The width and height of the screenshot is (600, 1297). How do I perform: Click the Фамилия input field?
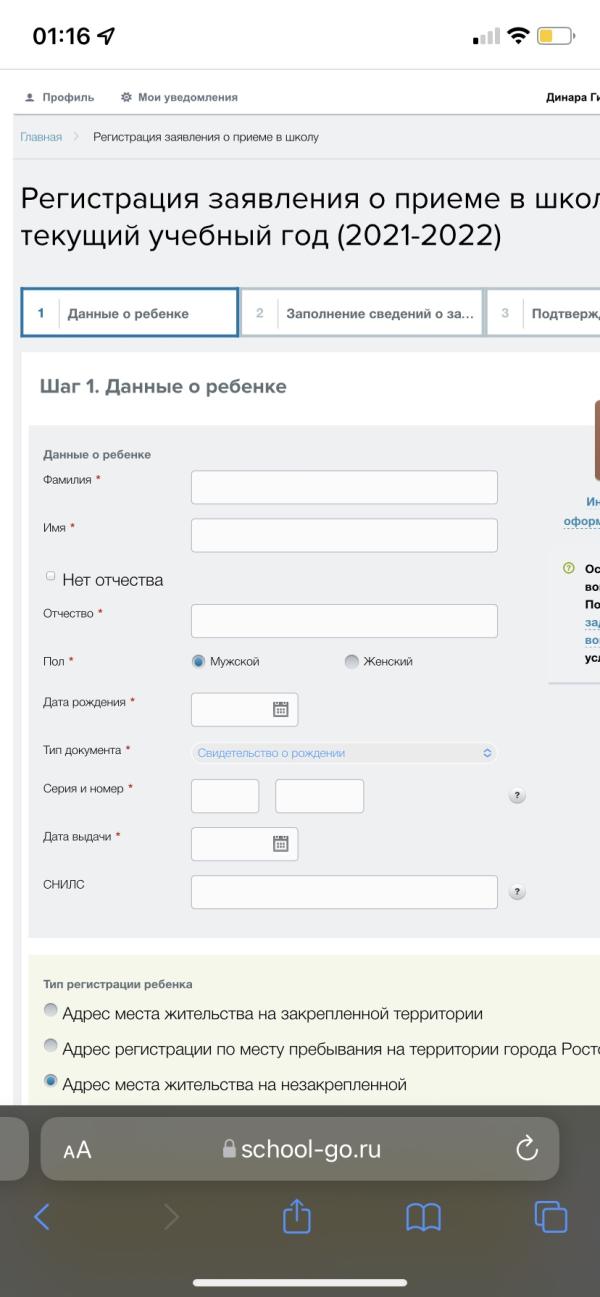[x=343, y=487]
